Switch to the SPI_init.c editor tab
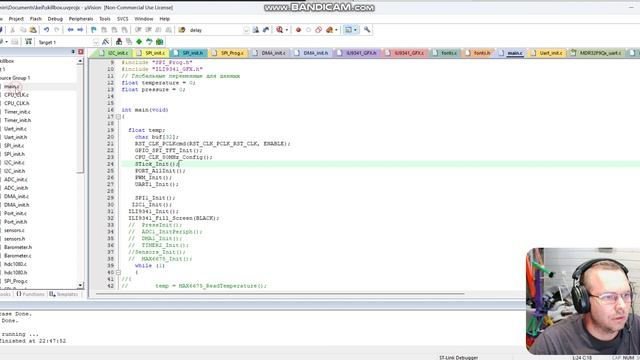 pos(151,53)
